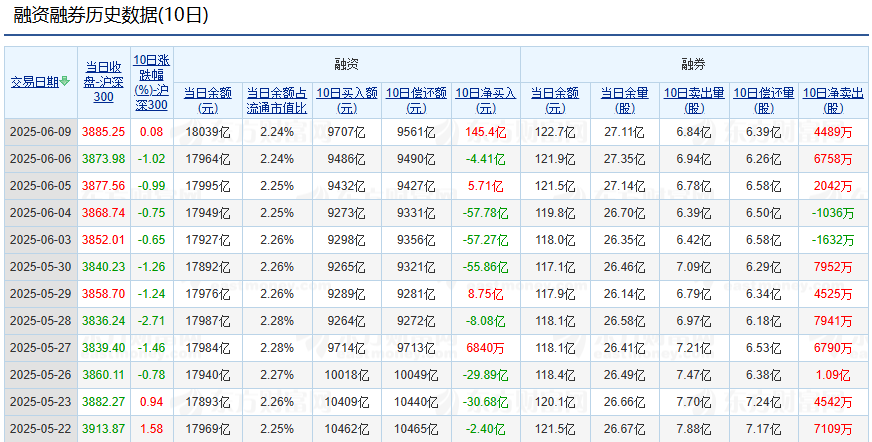Select date cell 2025-05-28
872x442 pixels.
tap(41, 321)
